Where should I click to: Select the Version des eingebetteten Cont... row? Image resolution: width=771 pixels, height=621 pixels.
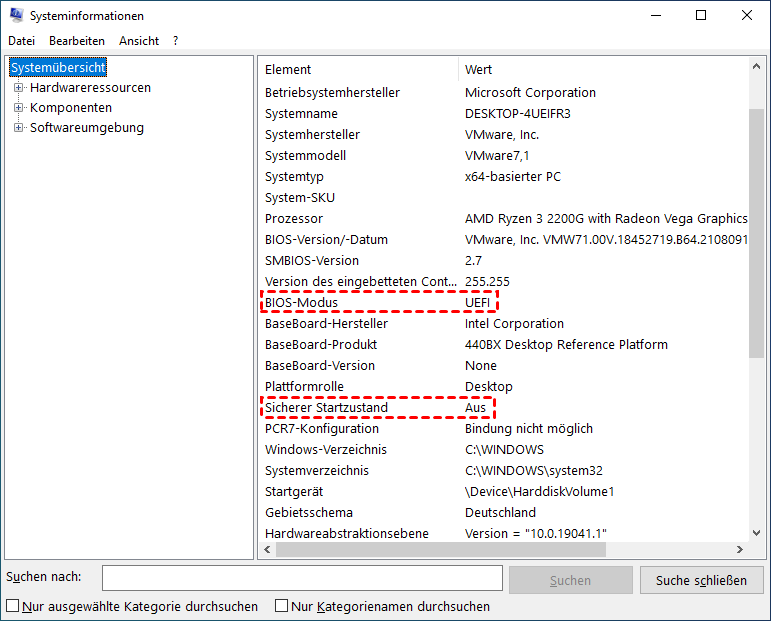pyautogui.click(x=504, y=282)
